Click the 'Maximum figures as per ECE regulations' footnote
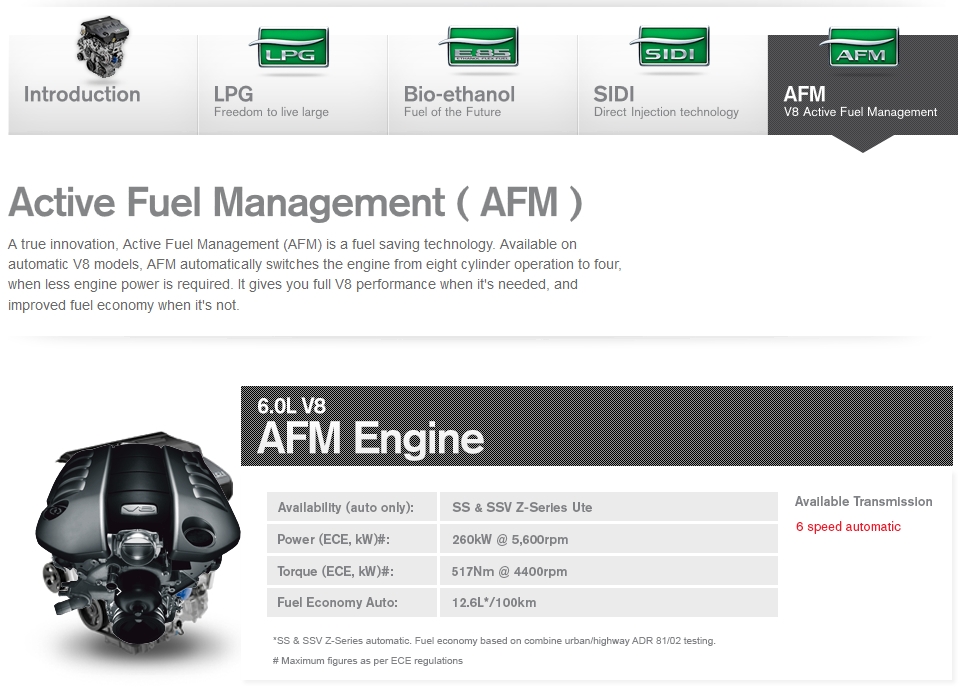The width and height of the screenshot is (965, 693). coord(367,661)
